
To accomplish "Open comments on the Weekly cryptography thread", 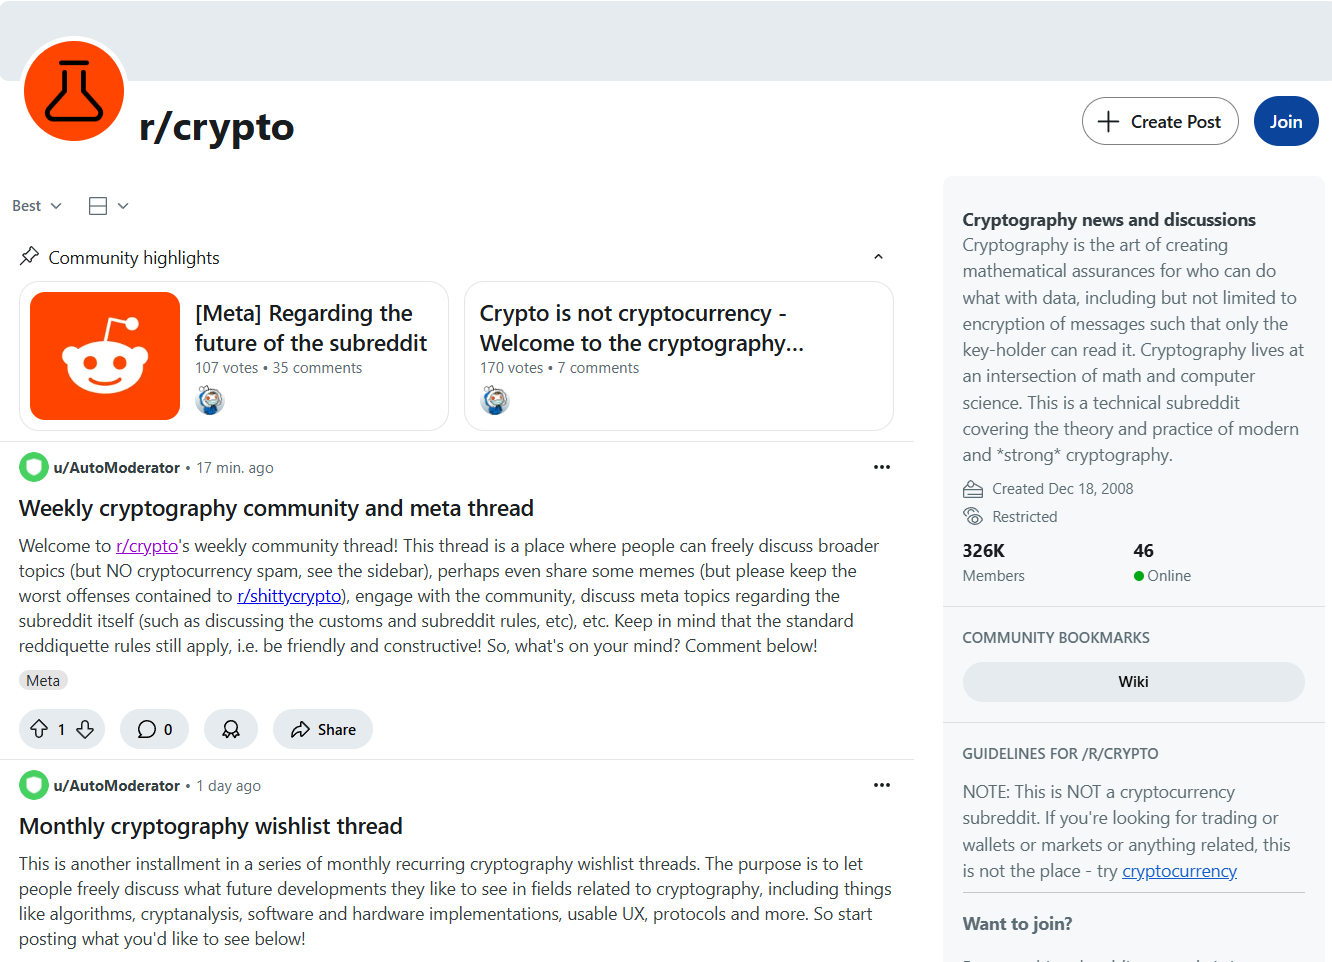I will point(155,729).
